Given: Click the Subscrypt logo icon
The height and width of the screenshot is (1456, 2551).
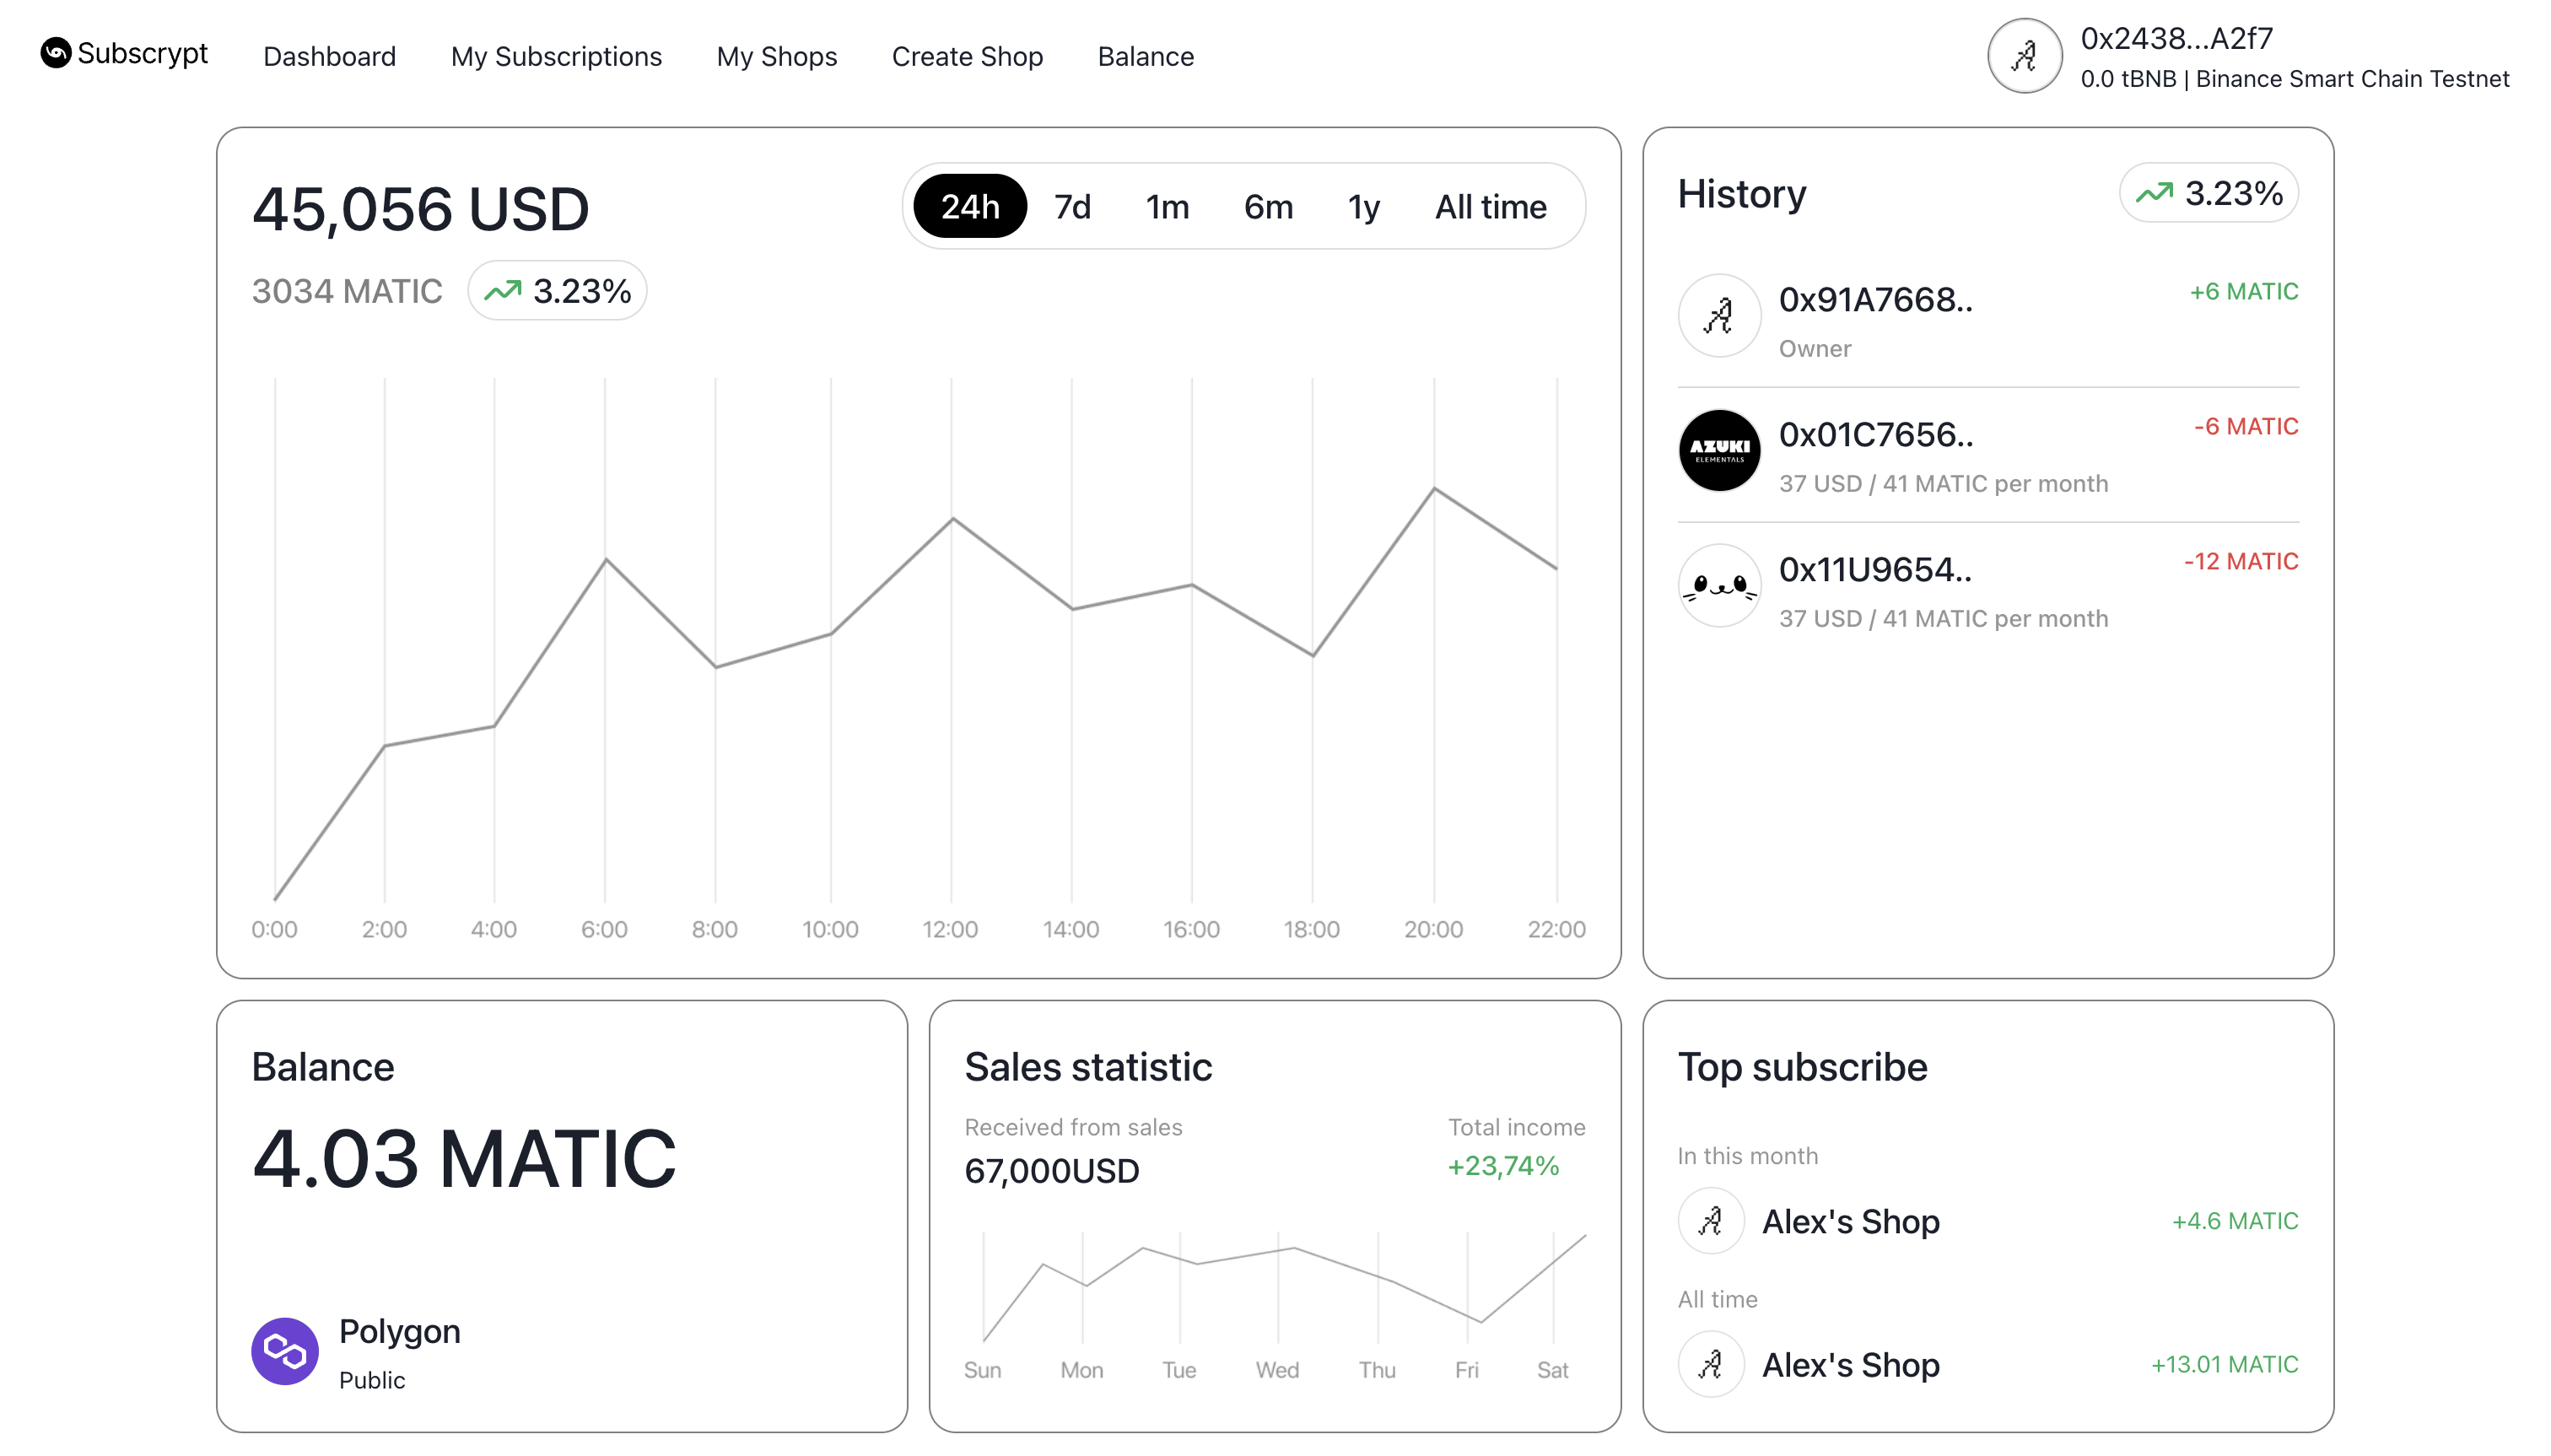Looking at the screenshot, I should click(x=56, y=53).
